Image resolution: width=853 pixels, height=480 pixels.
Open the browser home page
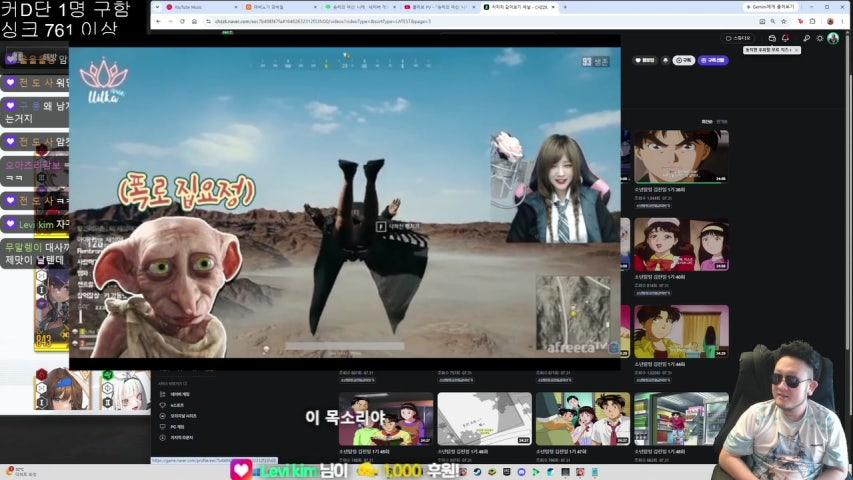(x=194, y=21)
